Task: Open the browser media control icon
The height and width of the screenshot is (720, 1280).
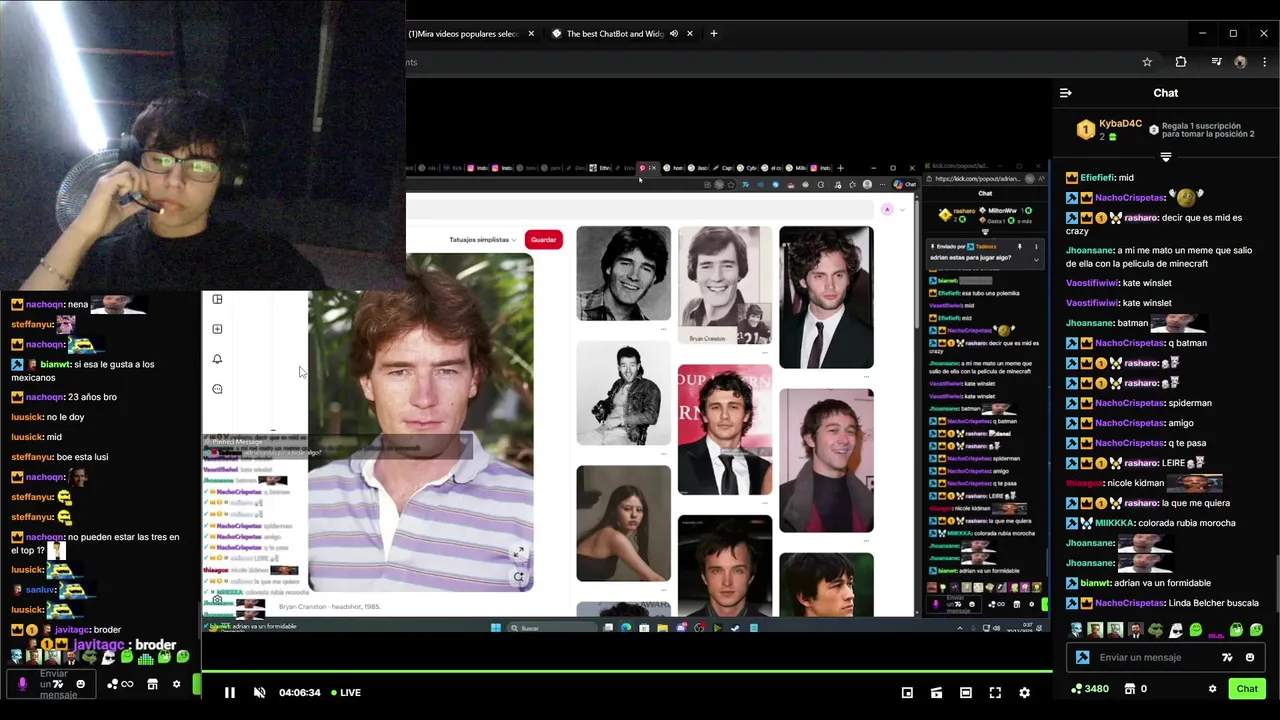Action: coord(1216,62)
